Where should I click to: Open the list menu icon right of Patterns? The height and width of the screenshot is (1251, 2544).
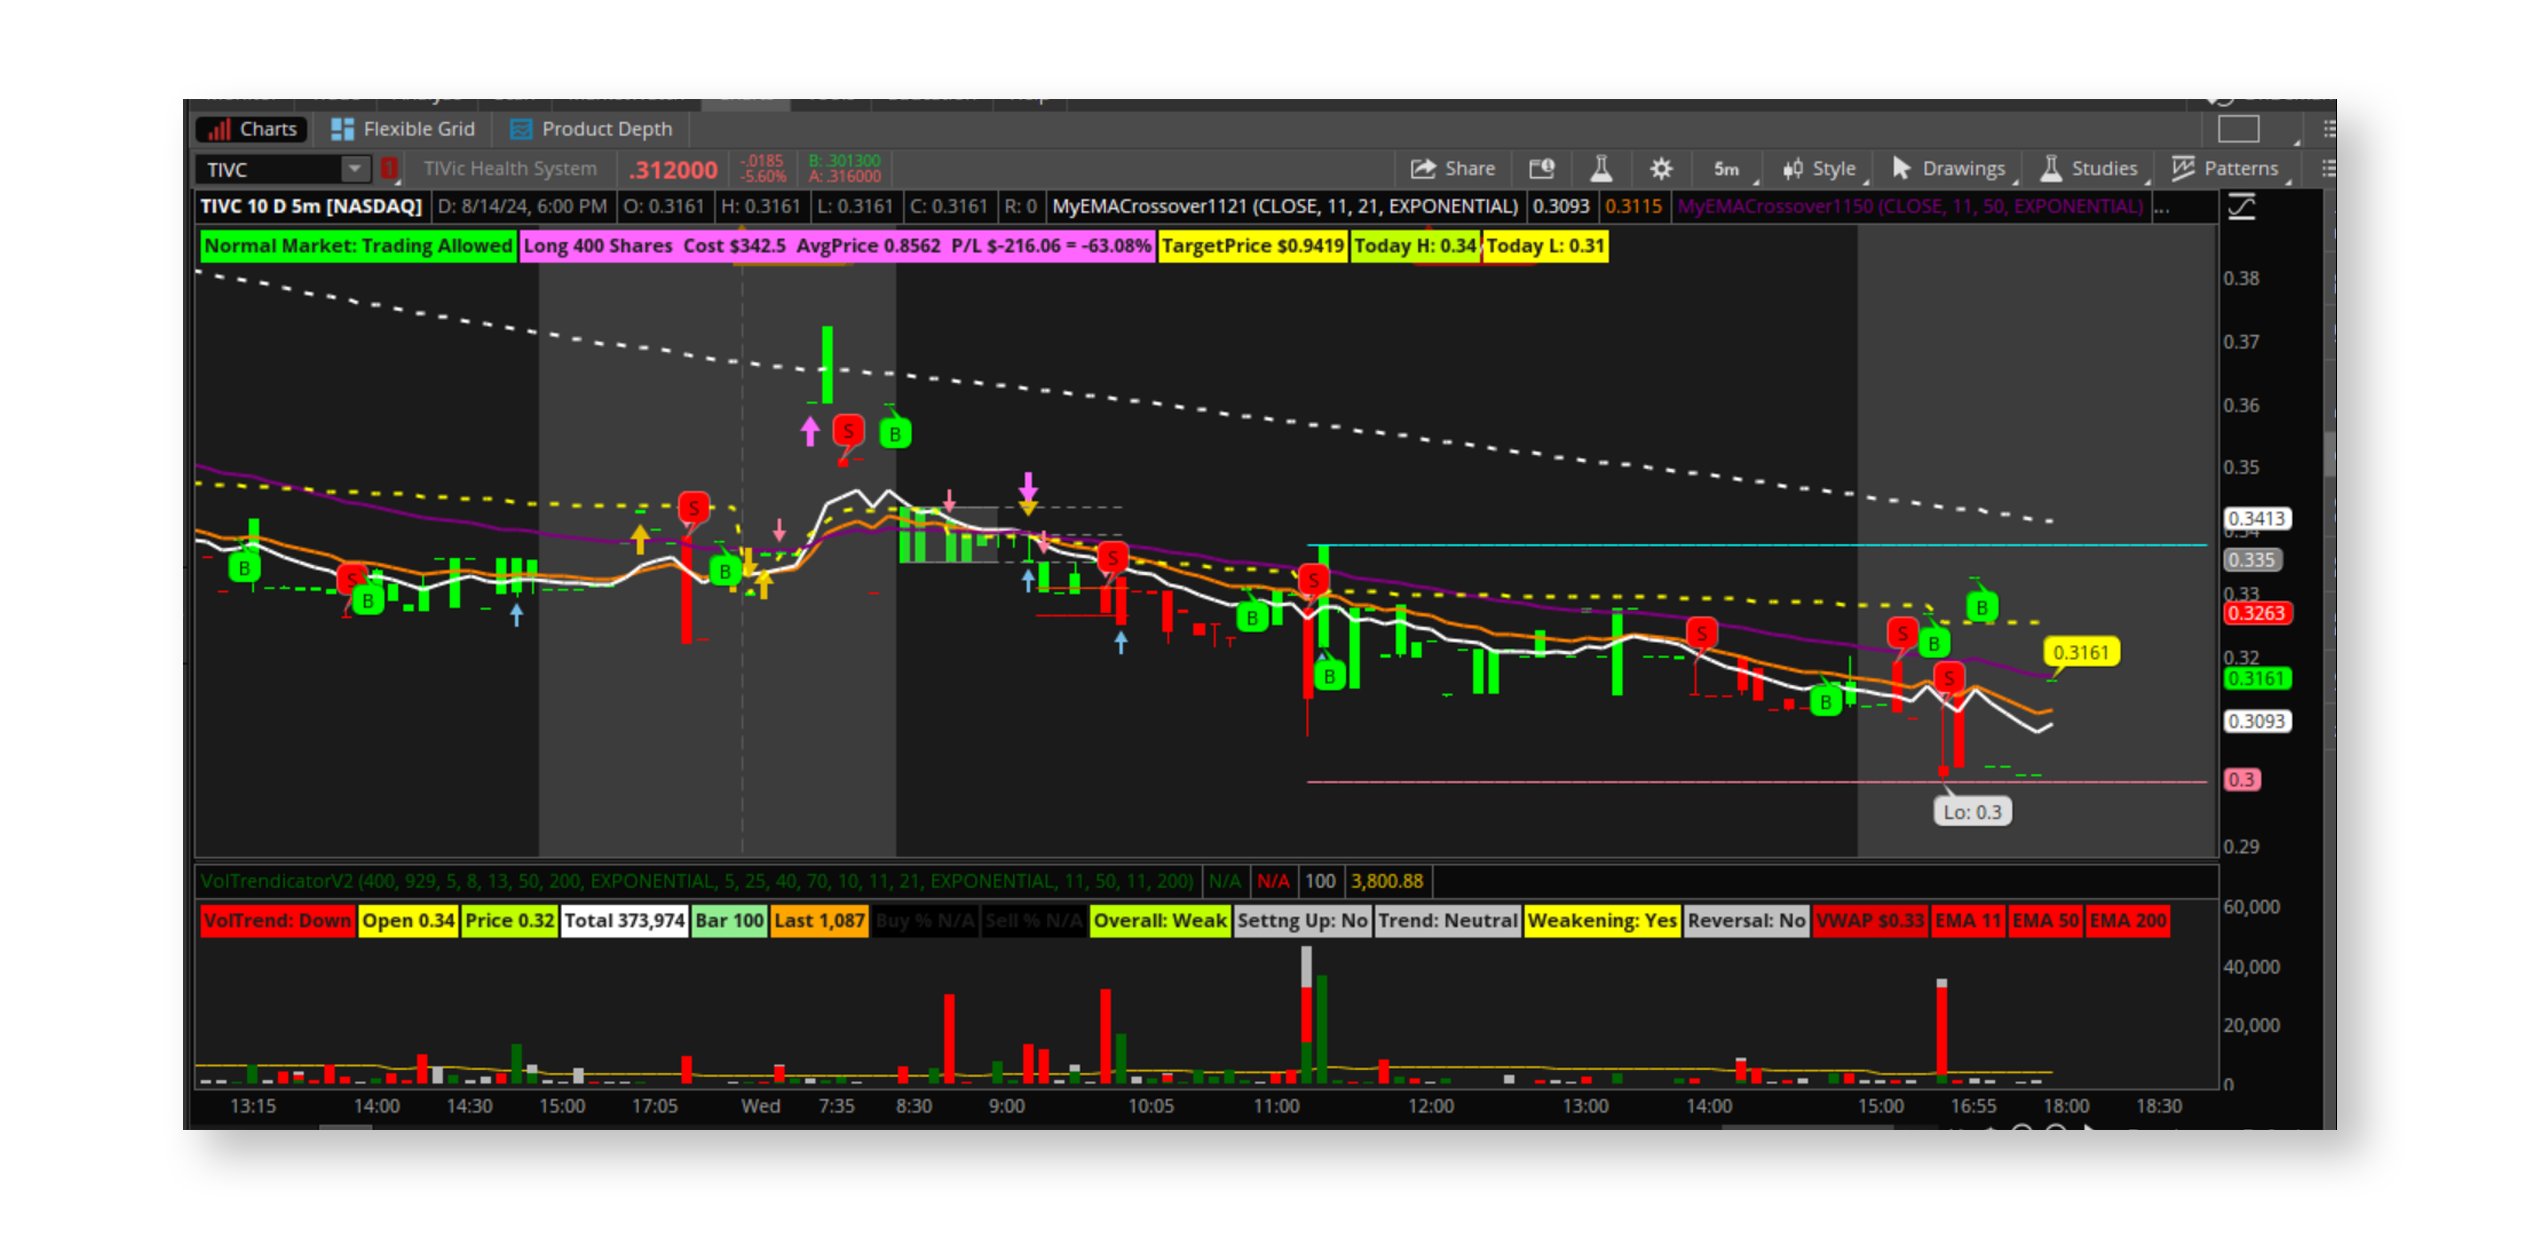tap(2328, 169)
